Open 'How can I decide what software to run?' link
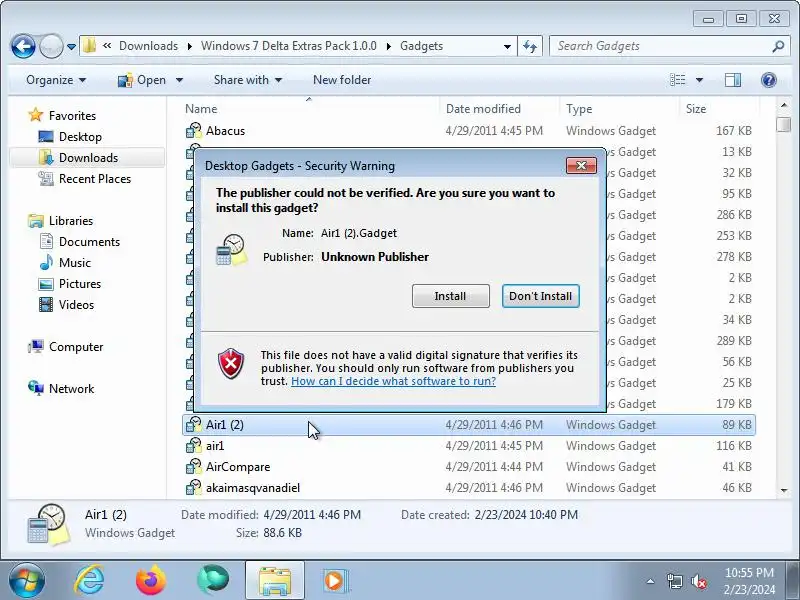This screenshot has height=600, width=800. [x=393, y=381]
